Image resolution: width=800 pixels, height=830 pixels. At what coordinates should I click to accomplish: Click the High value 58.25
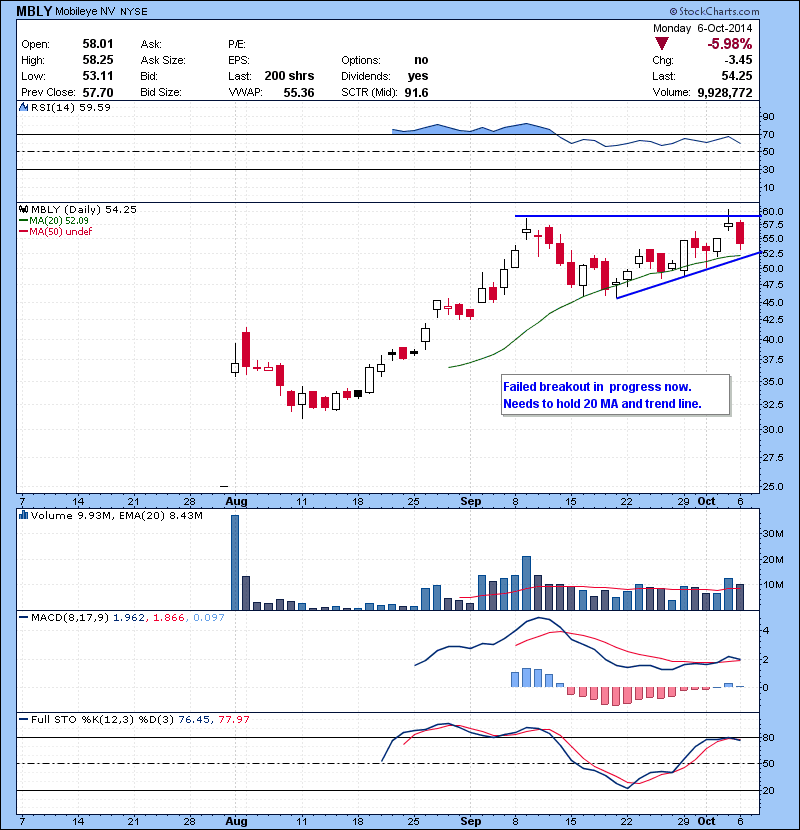pyautogui.click(x=98, y=60)
